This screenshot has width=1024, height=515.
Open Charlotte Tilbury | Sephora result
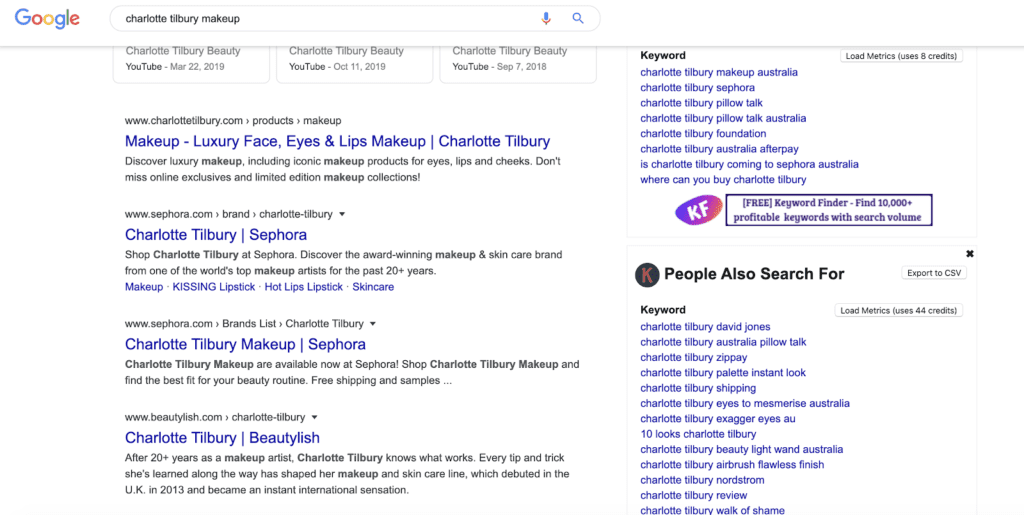click(x=216, y=234)
